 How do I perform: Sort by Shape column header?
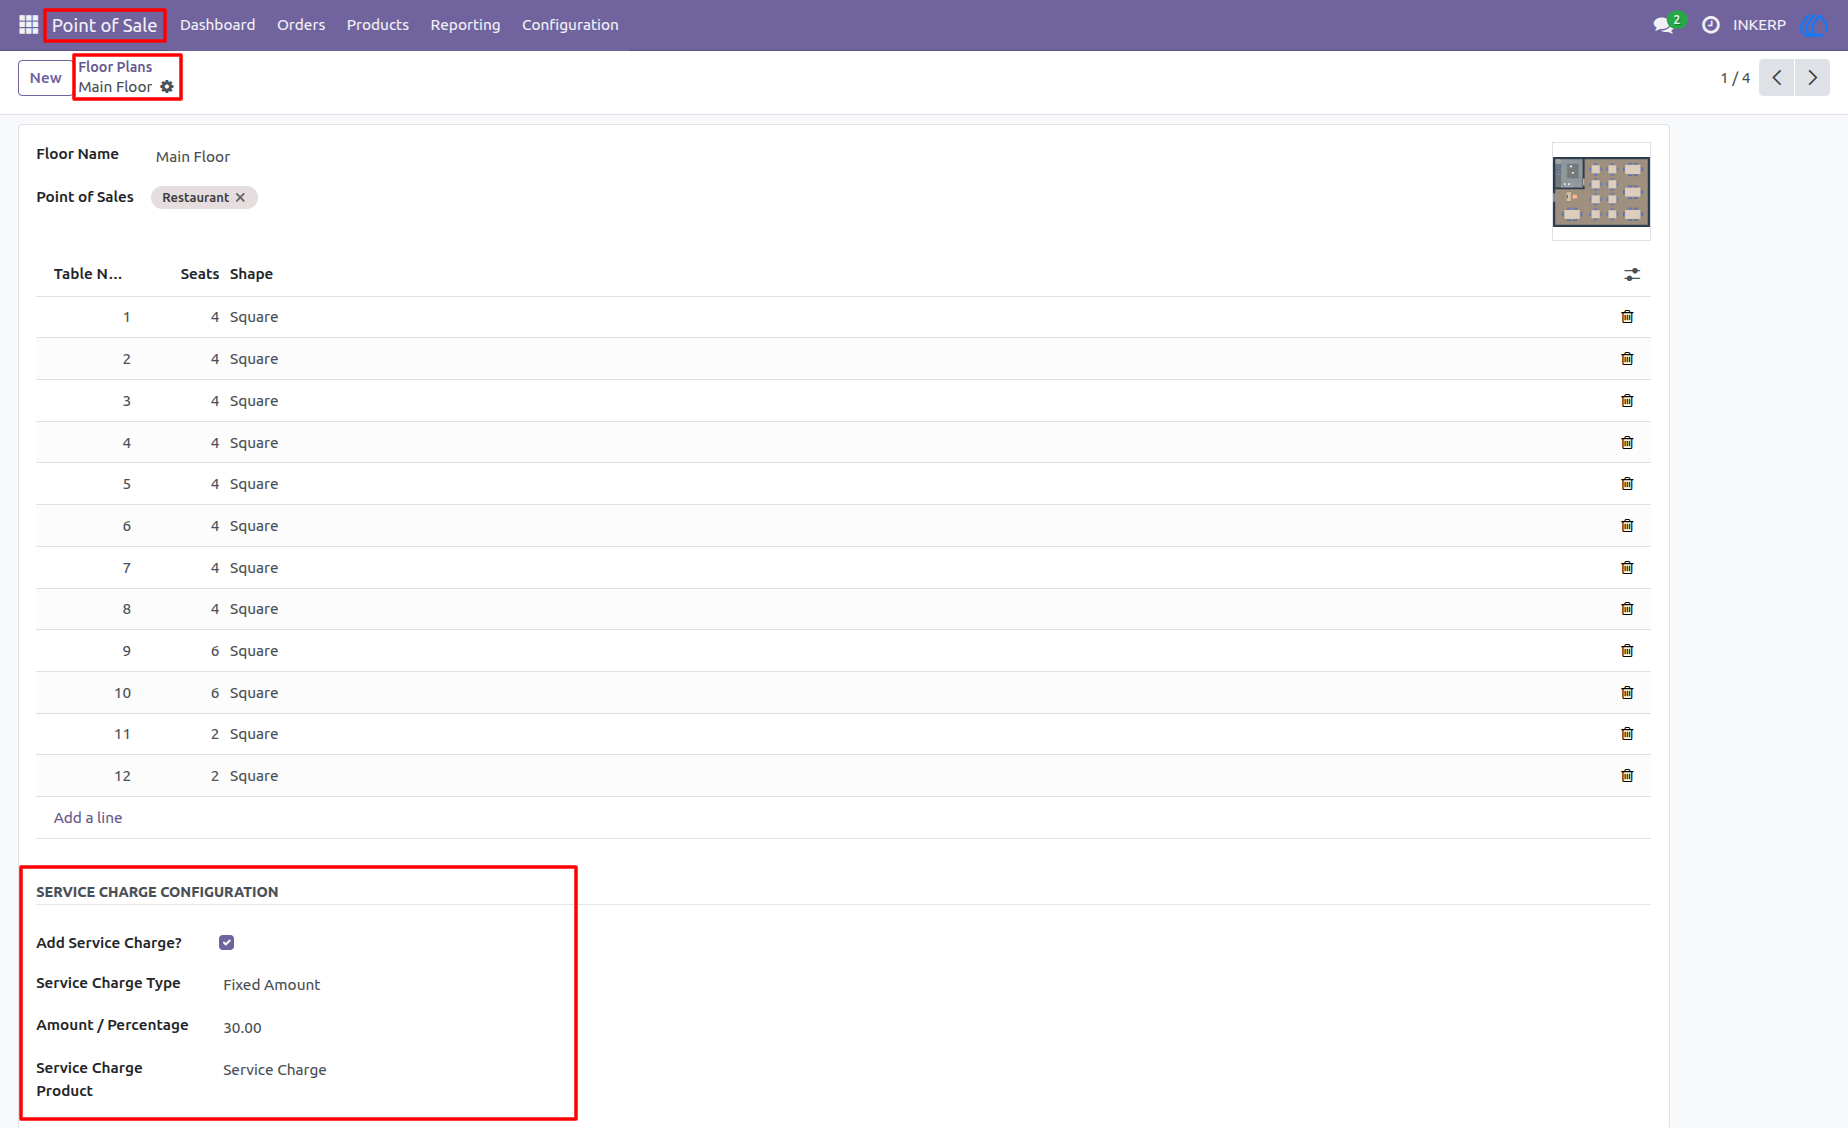[x=251, y=274]
